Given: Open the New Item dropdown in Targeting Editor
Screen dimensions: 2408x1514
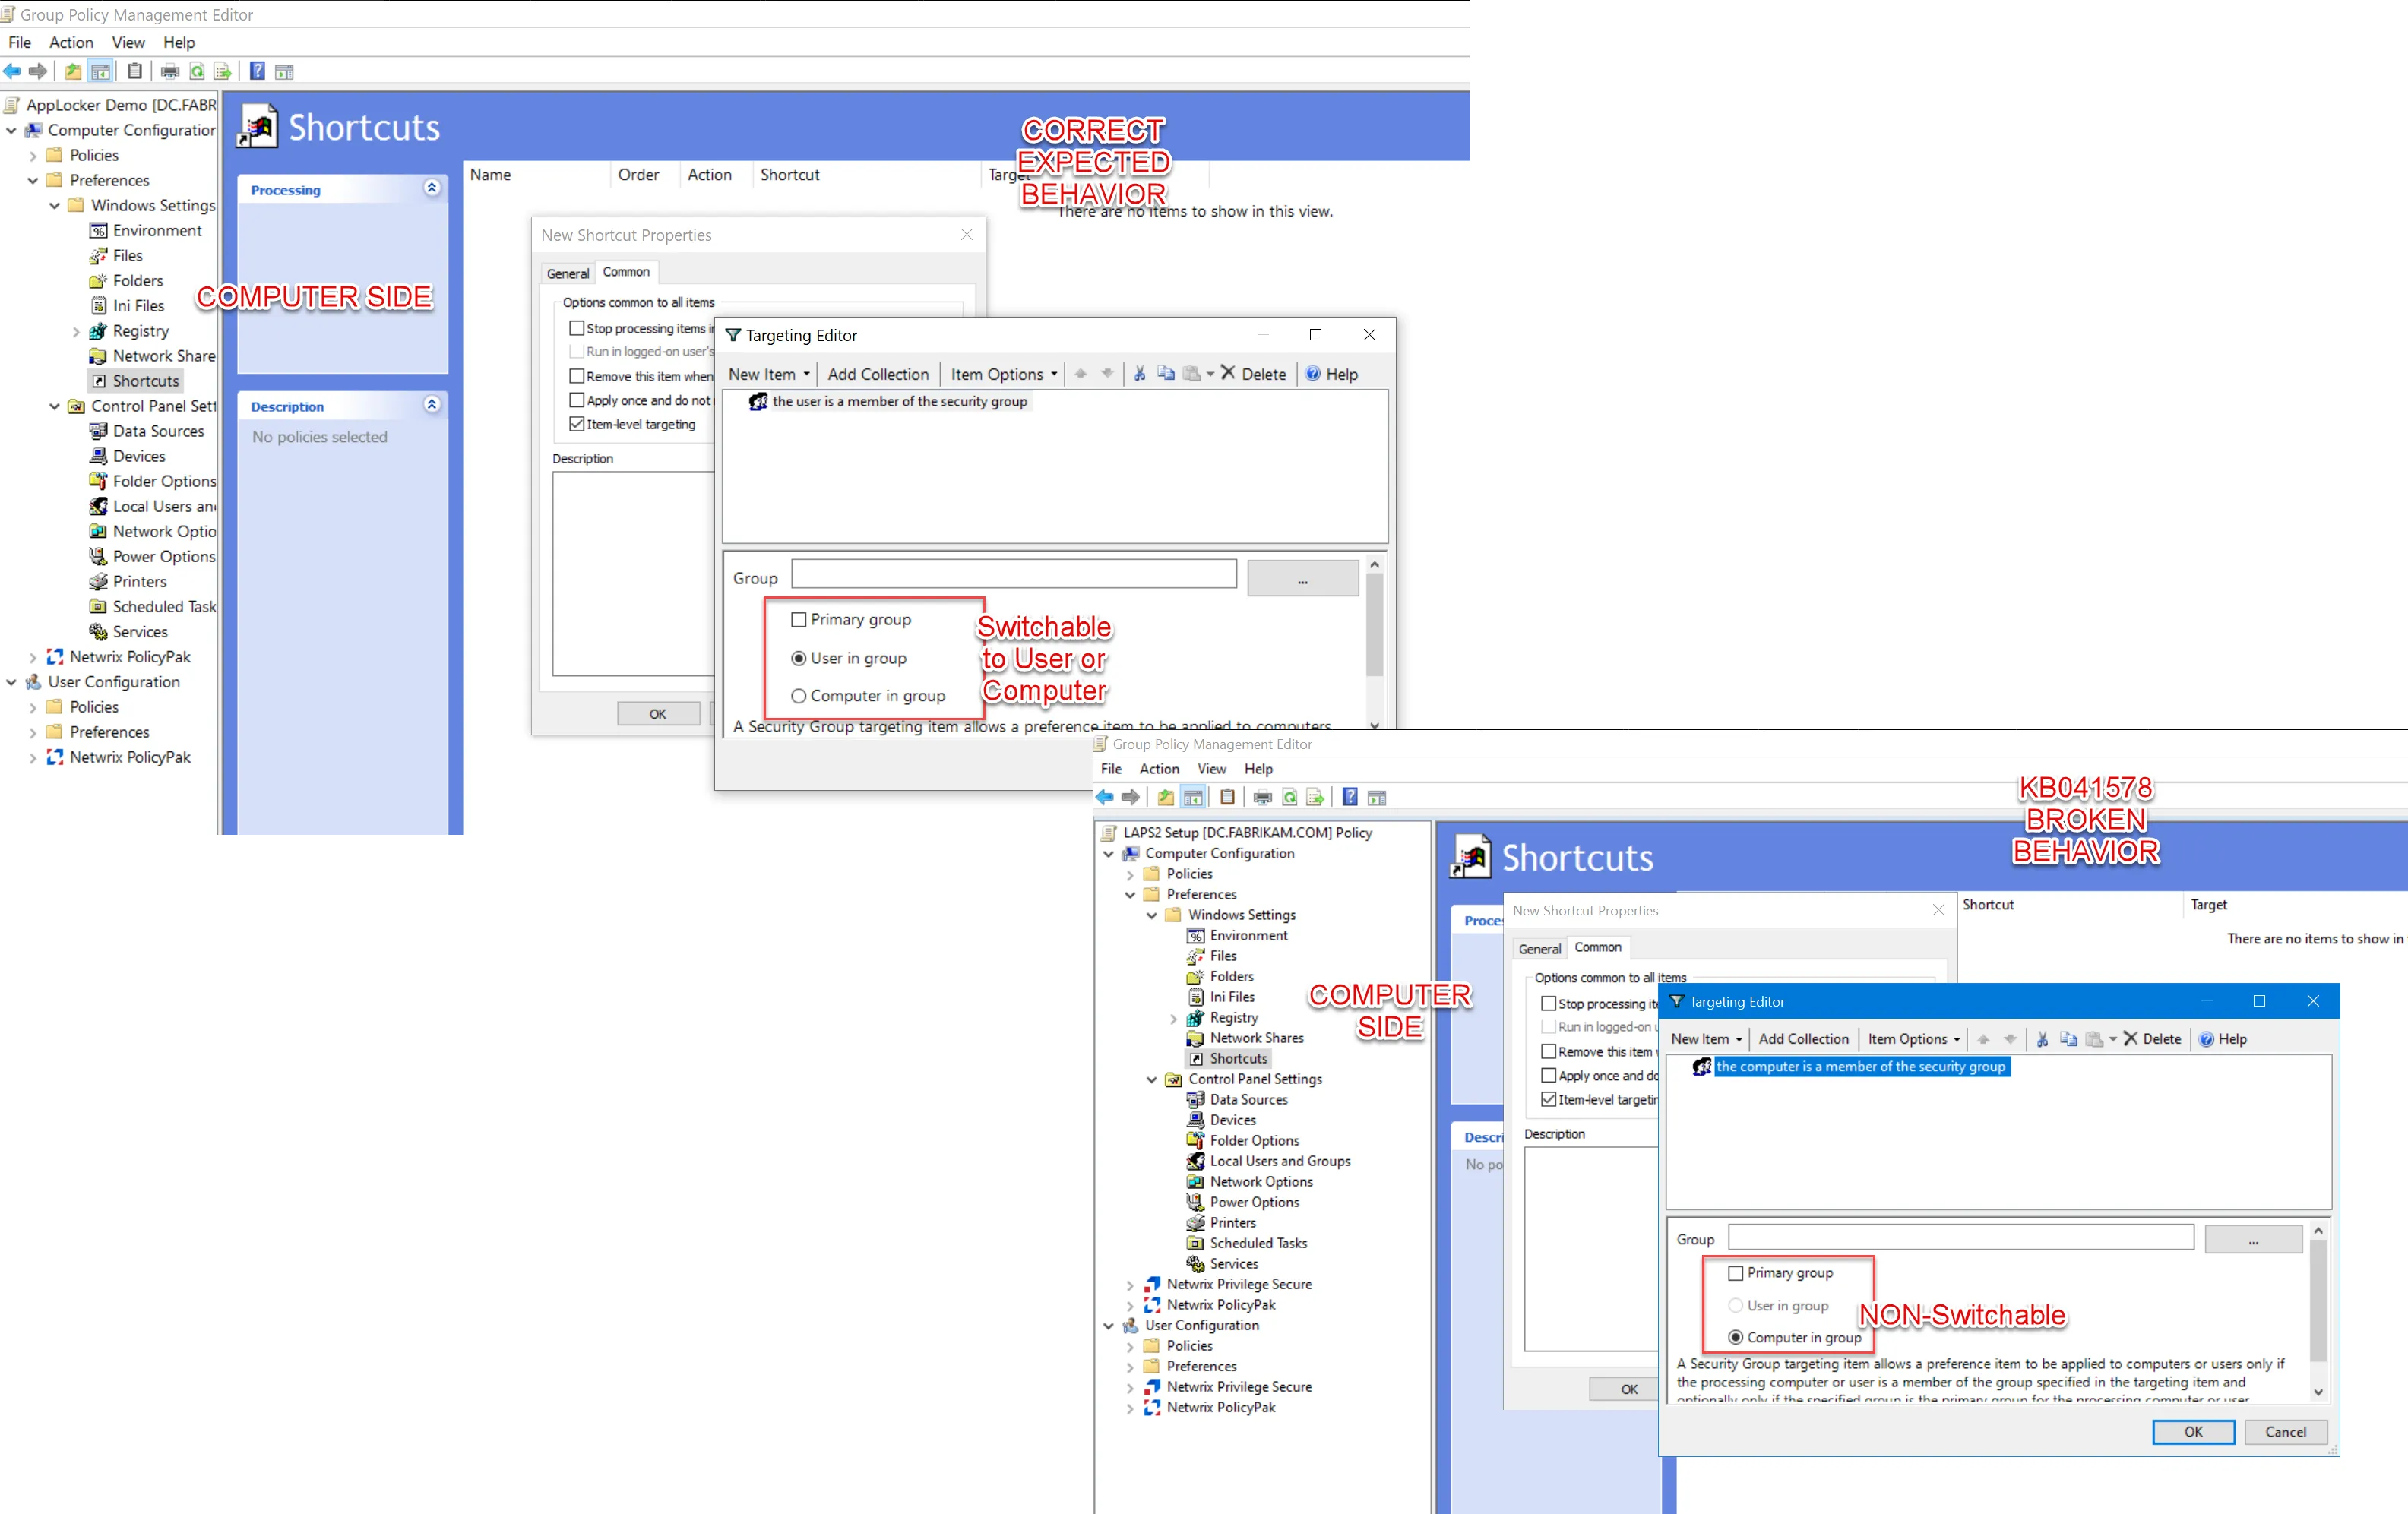Looking at the screenshot, I should pyautogui.click(x=767, y=373).
